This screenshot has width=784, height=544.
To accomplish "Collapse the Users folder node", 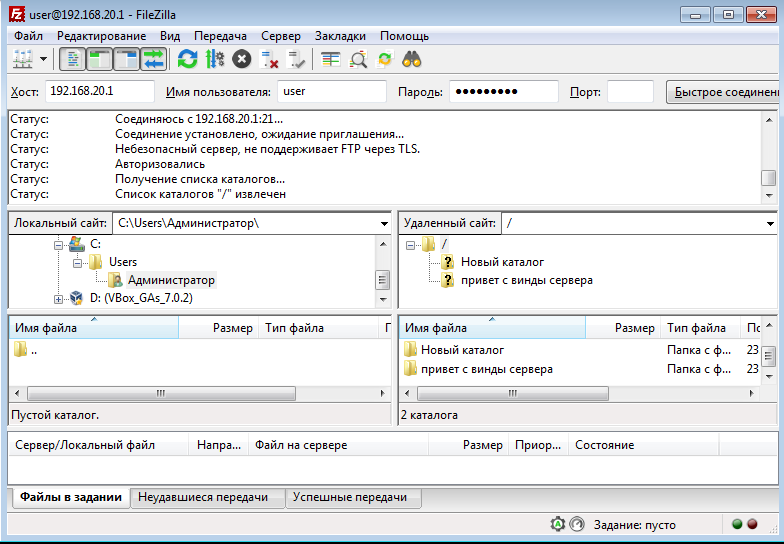I will click(77, 263).
